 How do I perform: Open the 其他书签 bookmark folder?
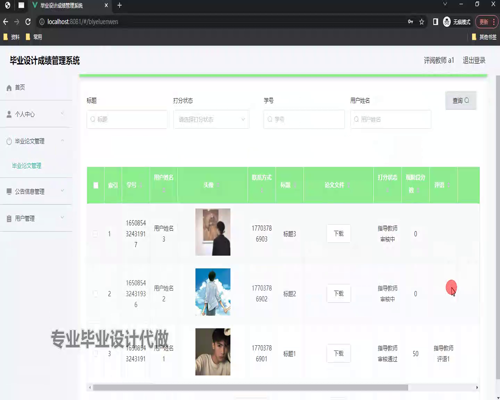click(x=484, y=37)
